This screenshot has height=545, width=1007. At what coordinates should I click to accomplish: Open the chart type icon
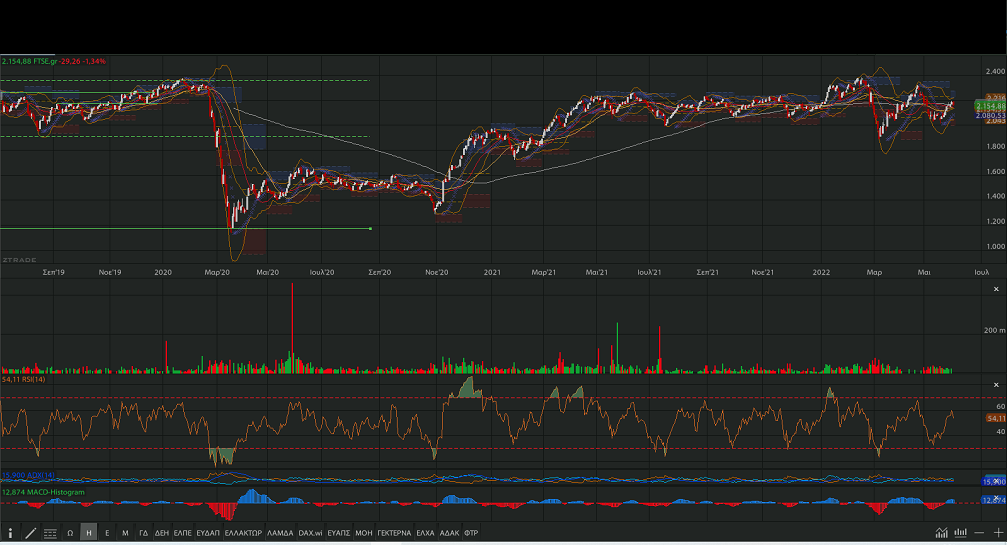pos(941,533)
